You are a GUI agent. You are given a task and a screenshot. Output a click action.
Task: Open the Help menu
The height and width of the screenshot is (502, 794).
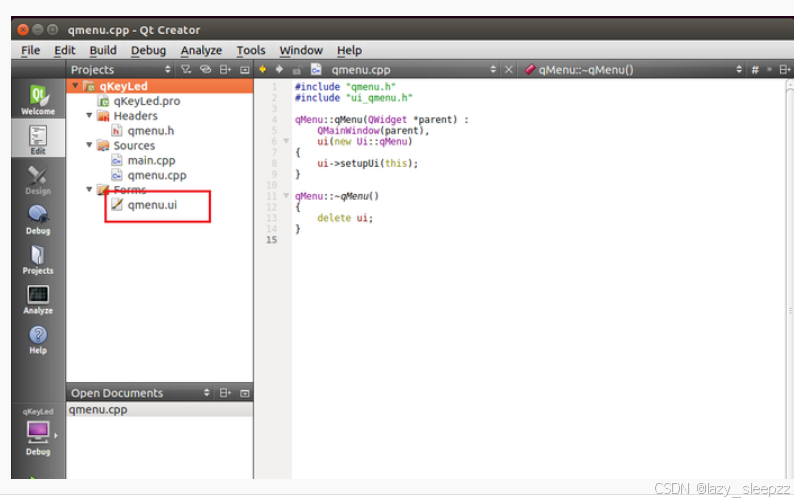[x=349, y=51]
